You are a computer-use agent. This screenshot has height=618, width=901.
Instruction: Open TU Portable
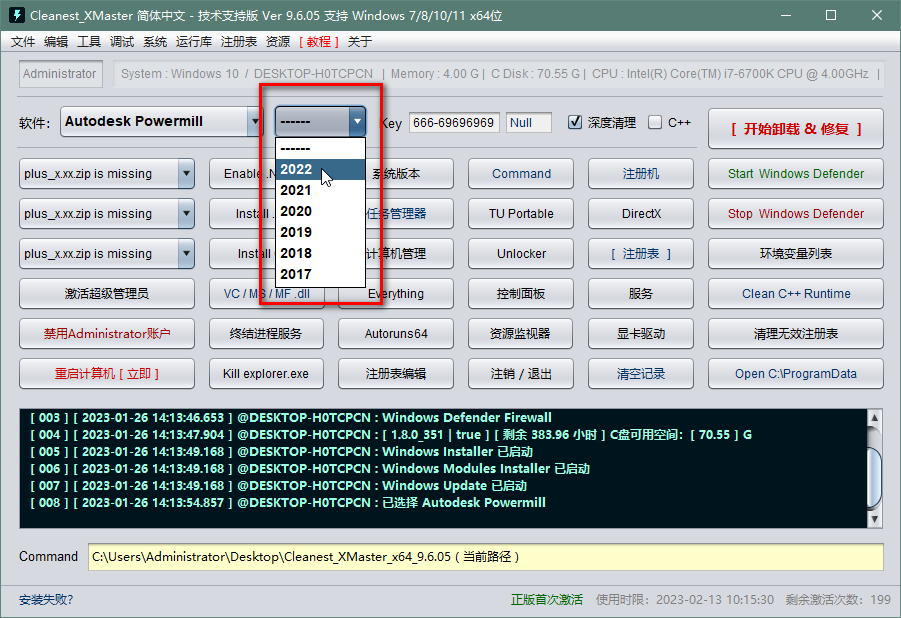521,213
